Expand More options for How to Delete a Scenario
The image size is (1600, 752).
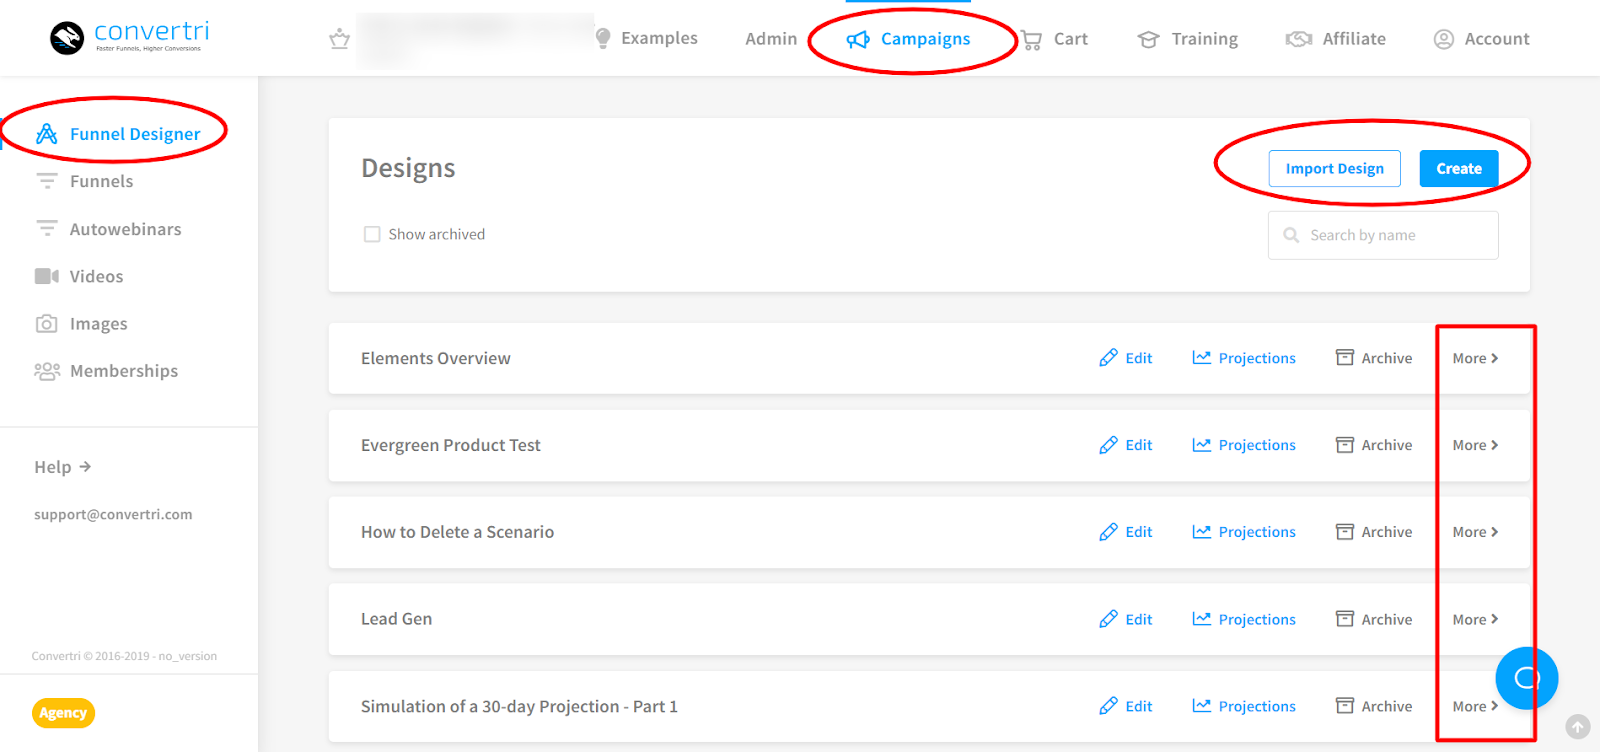tap(1475, 532)
